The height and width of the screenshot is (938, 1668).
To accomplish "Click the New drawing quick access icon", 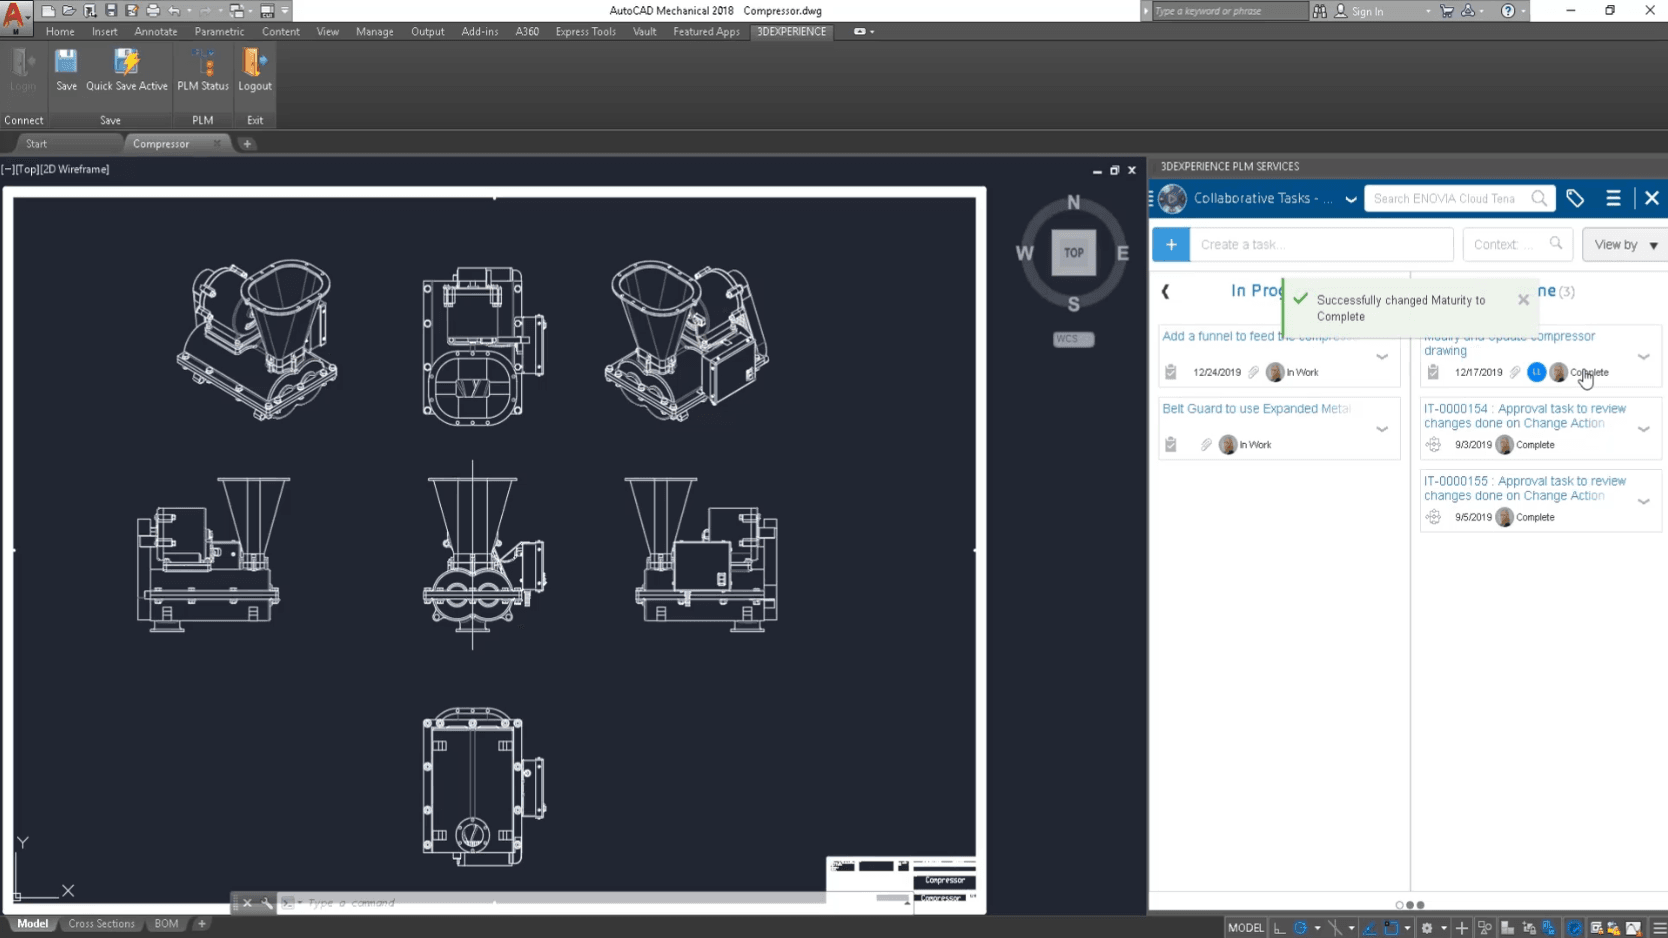I will (x=48, y=11).
